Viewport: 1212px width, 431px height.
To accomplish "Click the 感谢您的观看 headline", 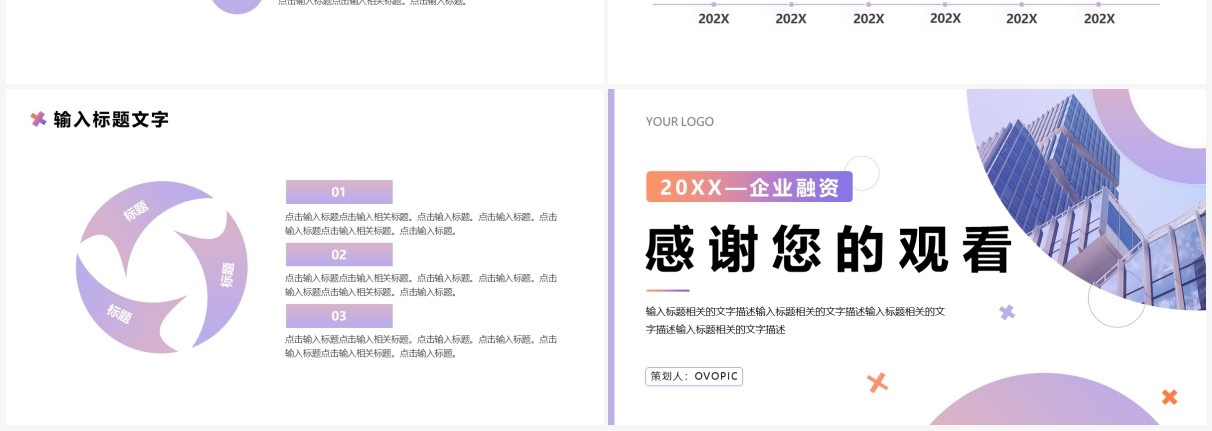I will click(829, 250).
